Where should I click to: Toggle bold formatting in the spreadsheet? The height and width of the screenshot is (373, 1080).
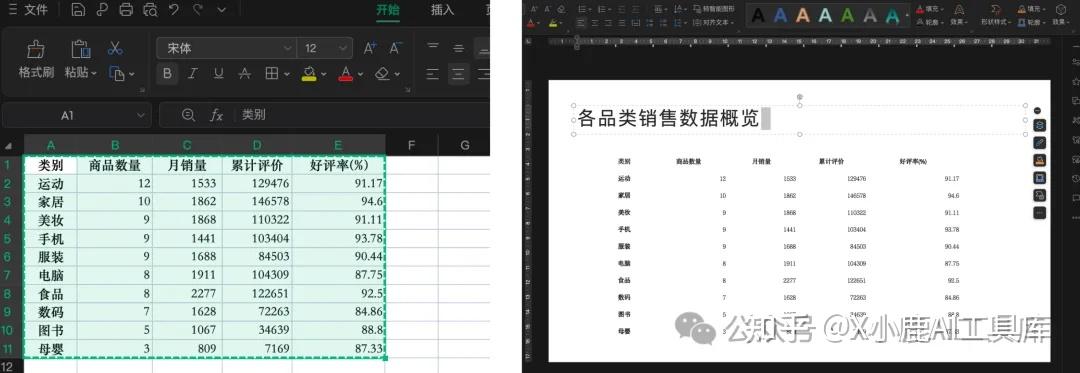coord(167,74)
